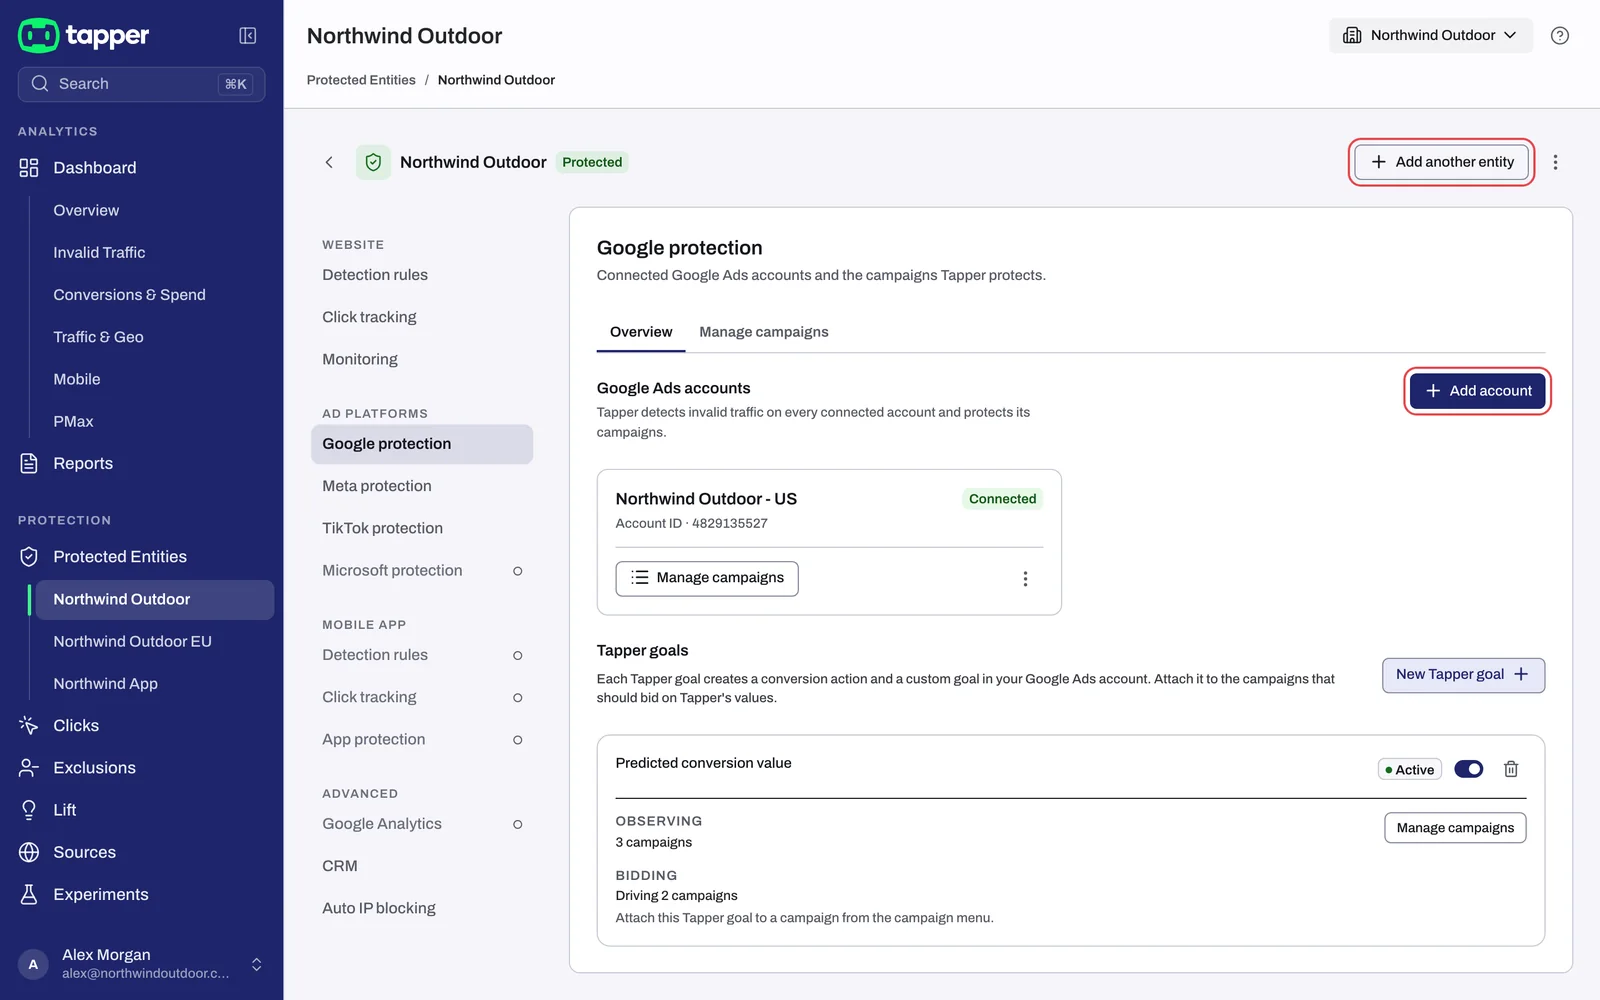Open Auto IP blocking settings
This screenshot has height=1000, width=1600.
coord(422,908)
